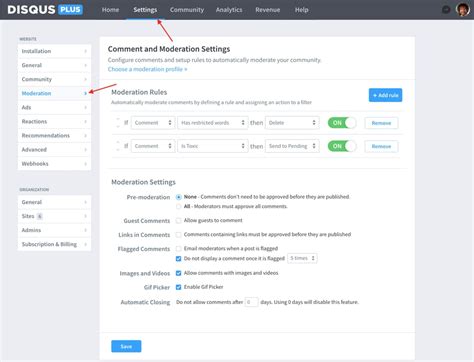The height and width of the screenshot is (362, 474).
Task: Open Send to Pending action dropdown
Action: point(292,146)
